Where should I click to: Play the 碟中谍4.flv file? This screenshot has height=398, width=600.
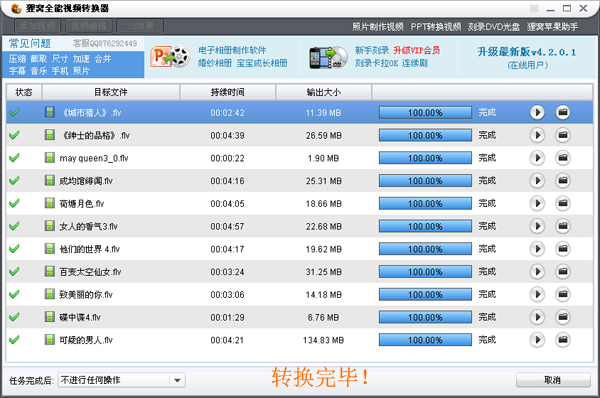click(x=537, y=317)
